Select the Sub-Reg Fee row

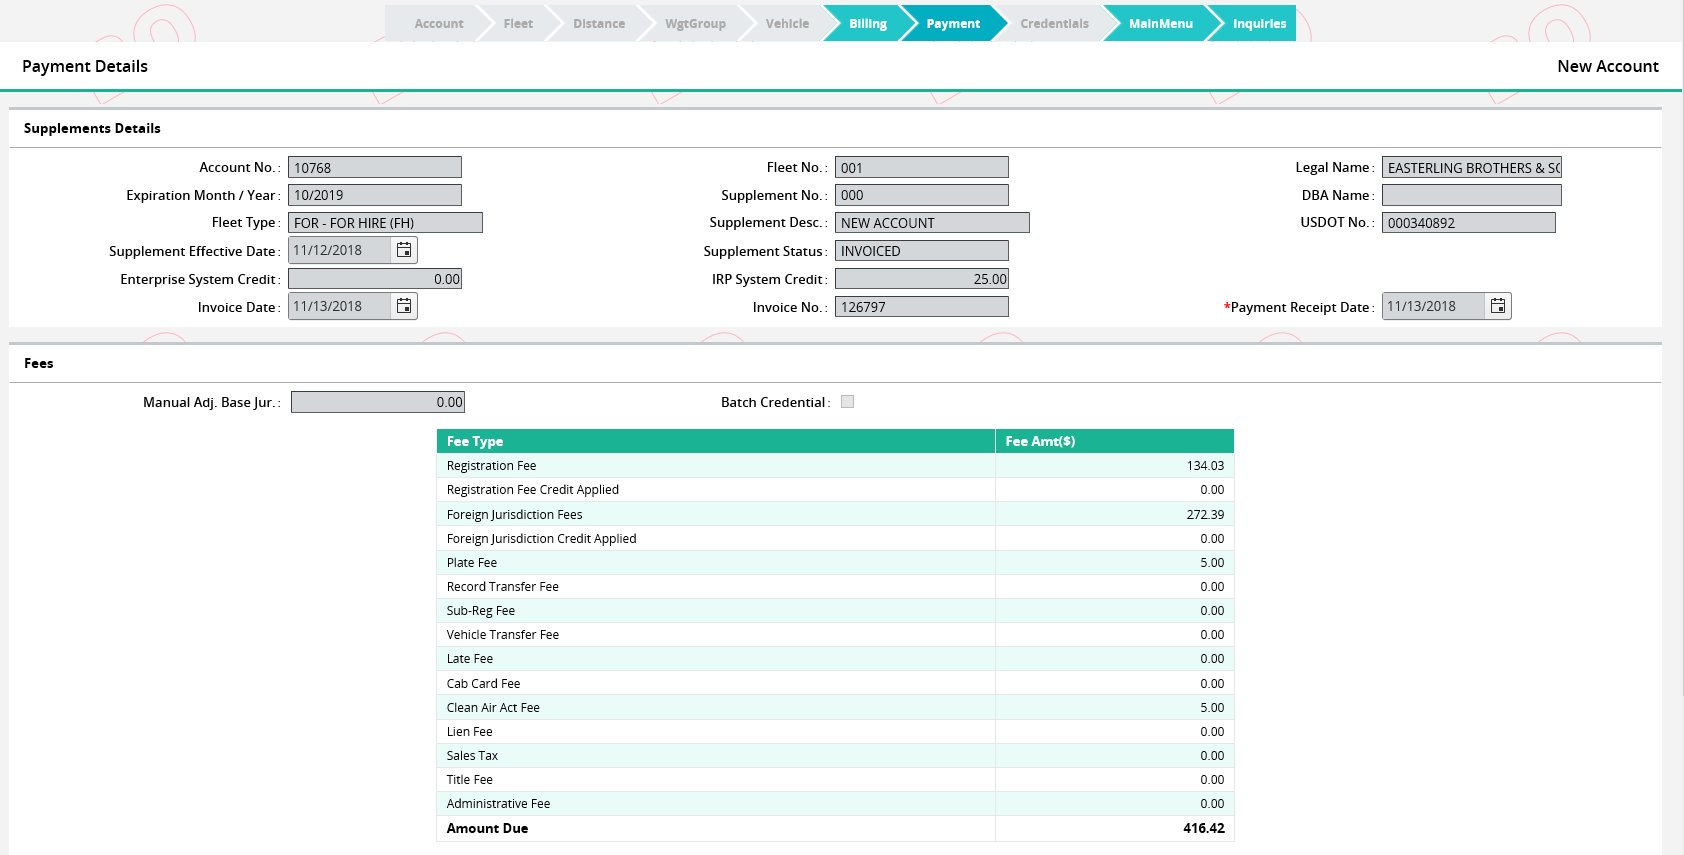coord(835,611)
